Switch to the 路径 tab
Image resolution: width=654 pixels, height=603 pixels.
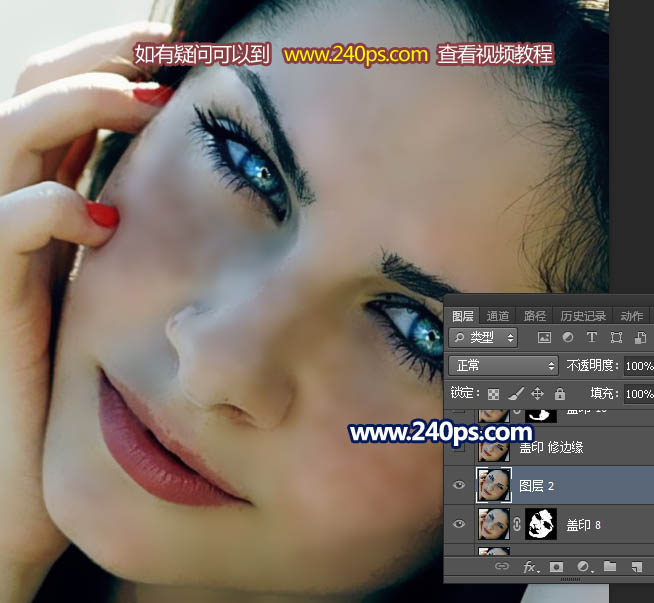[534, 316]
